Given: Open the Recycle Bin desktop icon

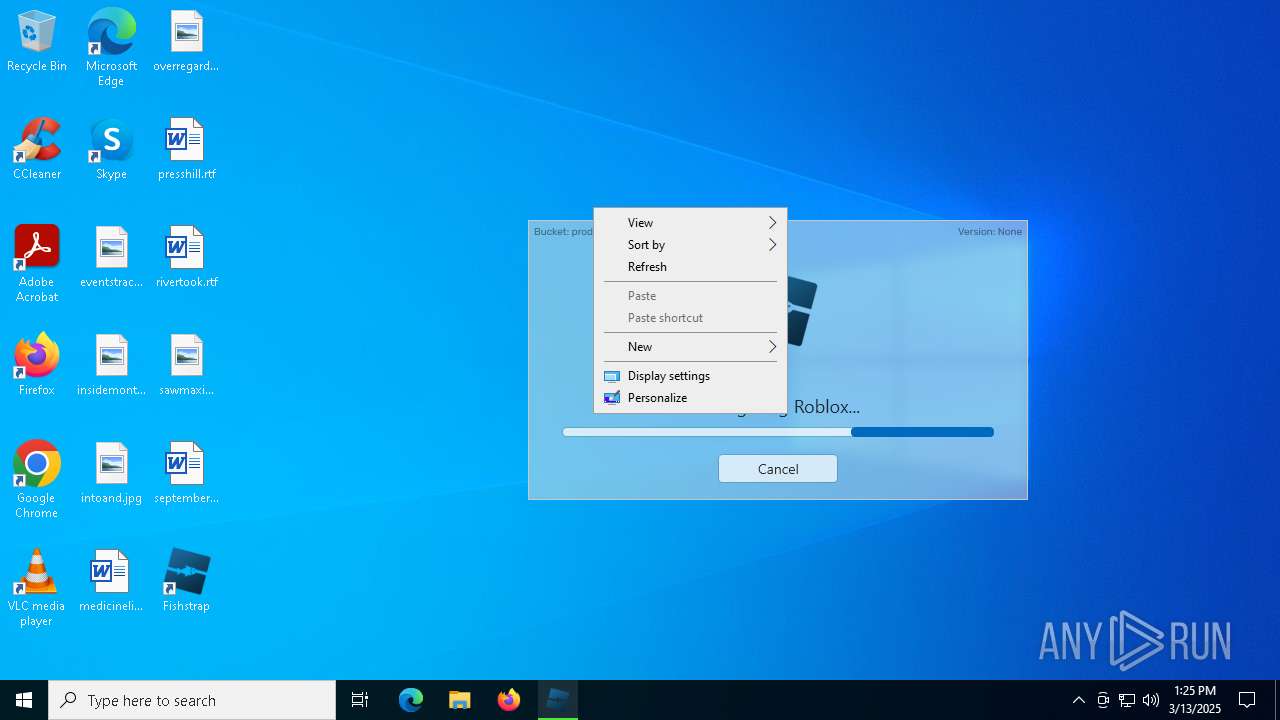Looking at the screenshot, I should tap(37, 42).
